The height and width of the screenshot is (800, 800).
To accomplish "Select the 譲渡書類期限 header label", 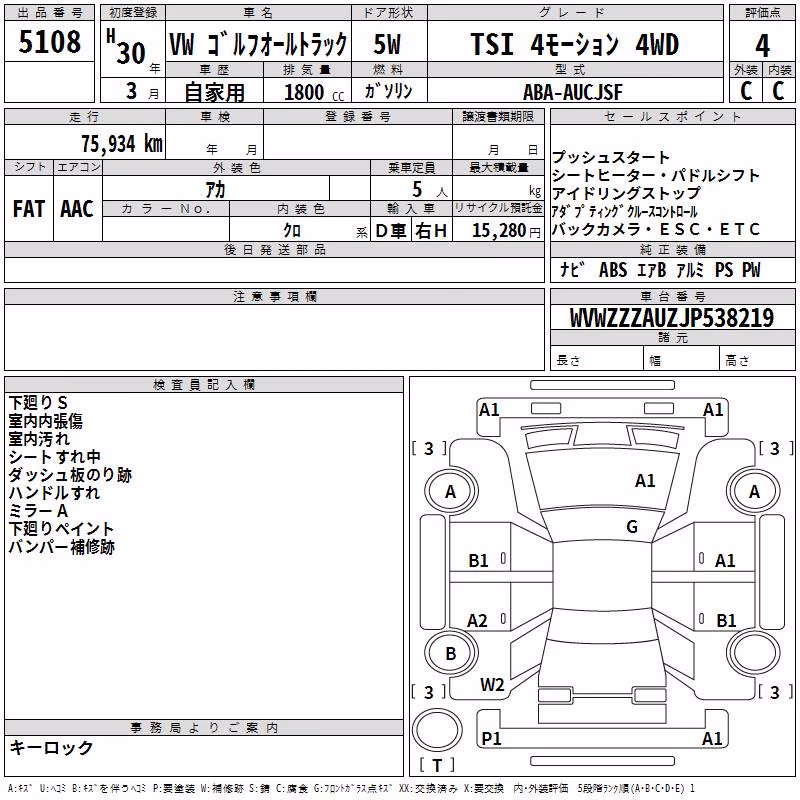I will pyautogui.click(x=498, y=117).
